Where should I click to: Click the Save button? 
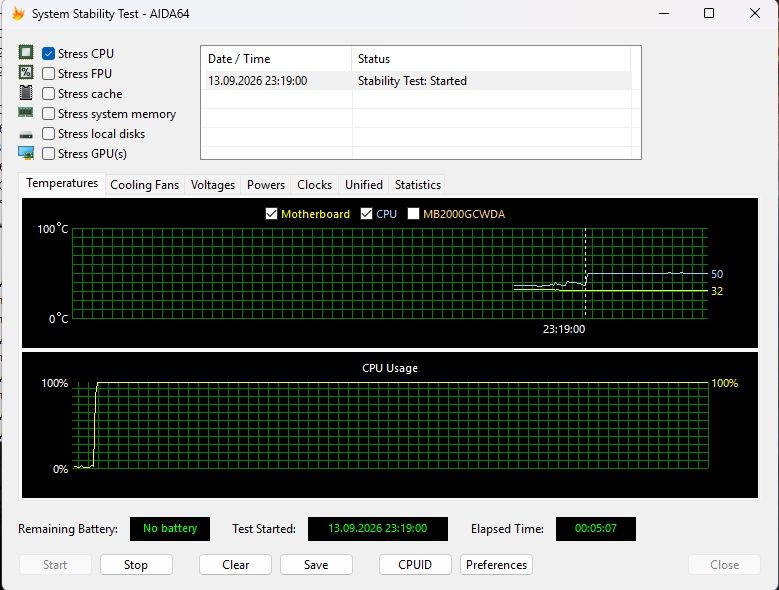(316, 565)
